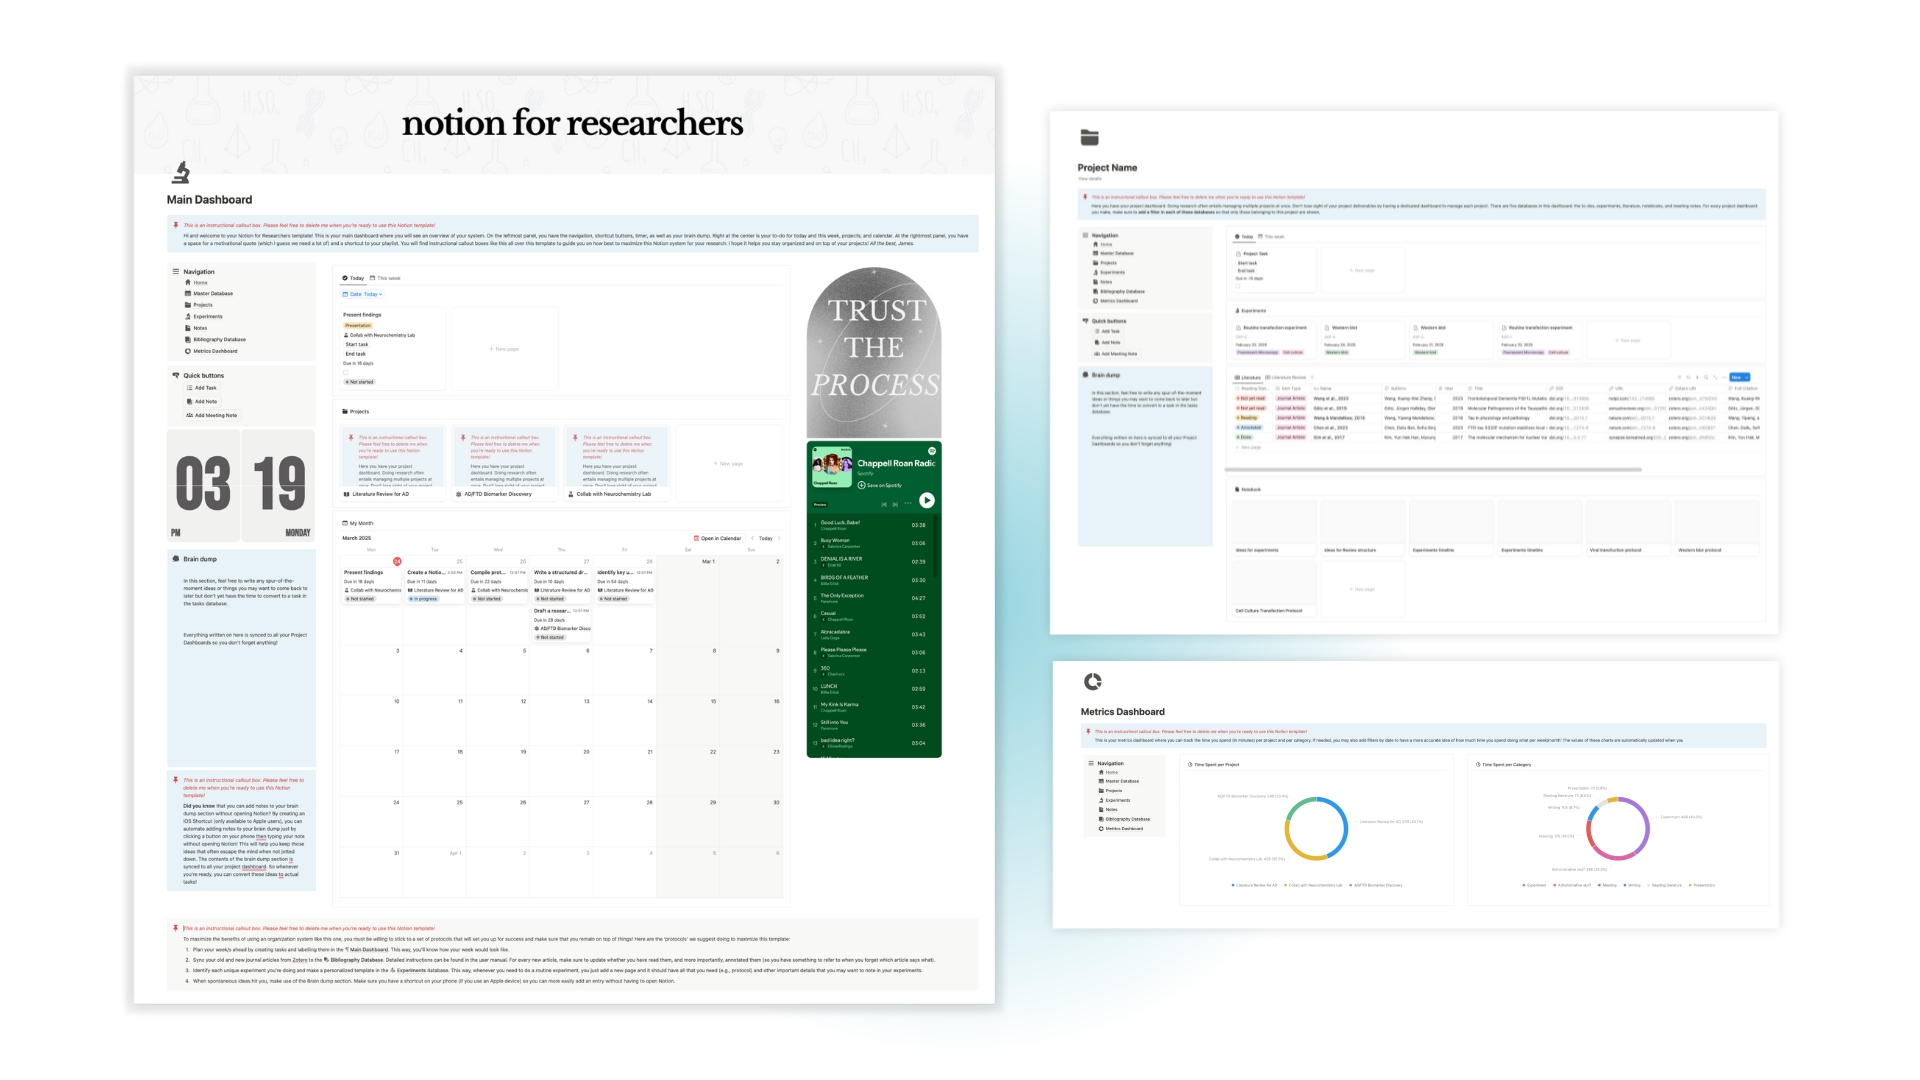Image resolution: width=1920 pixels, height=1080 pixels.
Task: Open the Spotify more options ellipsis
Action: [x=907, y=504]
